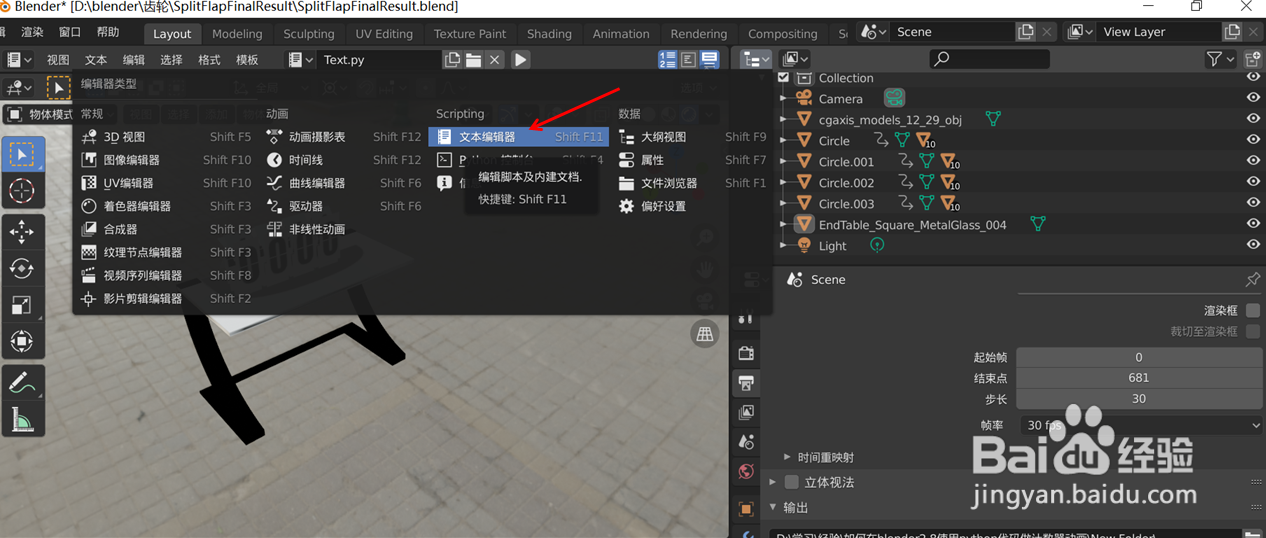Image resolution: width=1266 pixels, height=538 pixels.
Task: Click the new text copy icon beside Text.py
Action: tap(453, 60)
